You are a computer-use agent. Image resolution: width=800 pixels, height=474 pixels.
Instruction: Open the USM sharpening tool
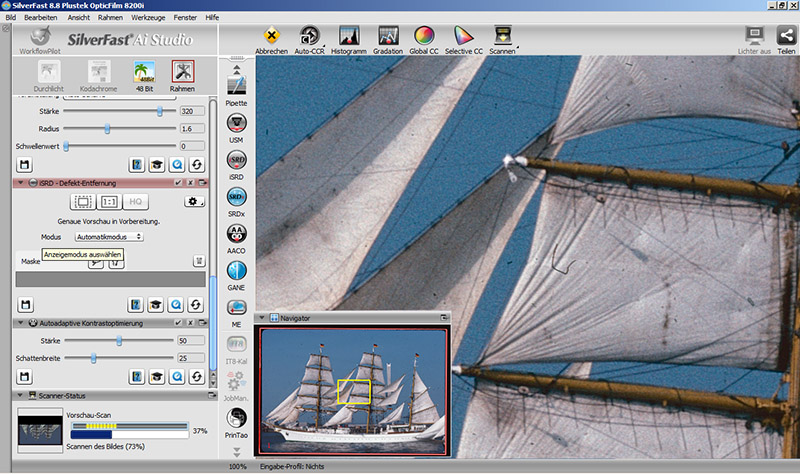click(236, 124)
